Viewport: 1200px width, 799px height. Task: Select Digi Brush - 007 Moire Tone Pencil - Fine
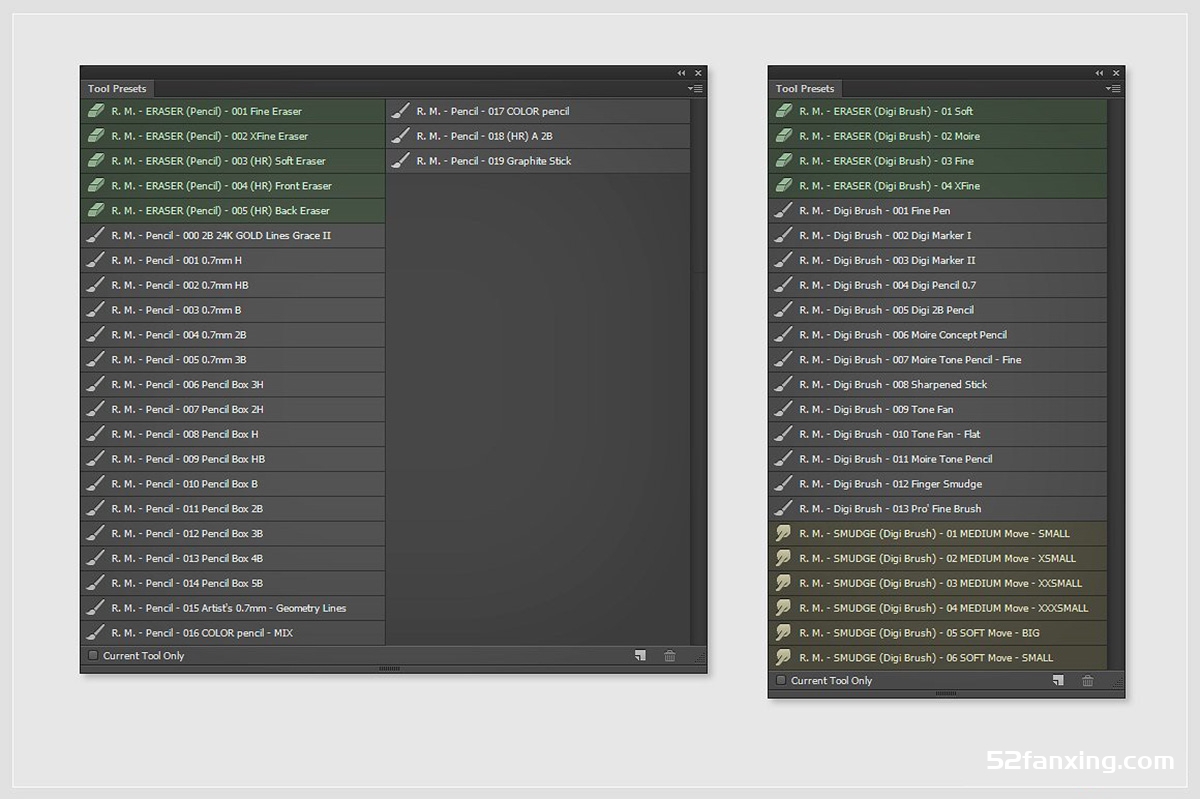938,359
